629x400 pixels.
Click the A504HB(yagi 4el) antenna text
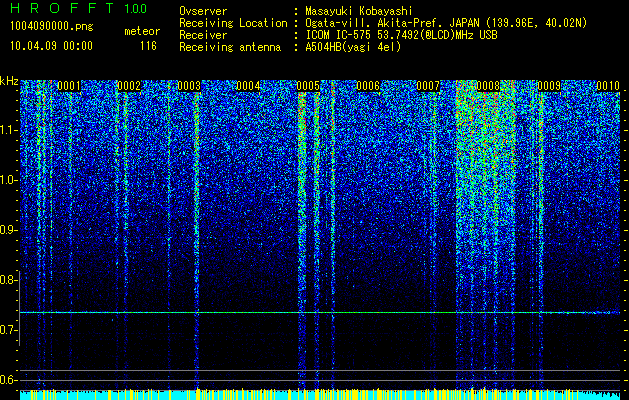click(x=353, y=47)
